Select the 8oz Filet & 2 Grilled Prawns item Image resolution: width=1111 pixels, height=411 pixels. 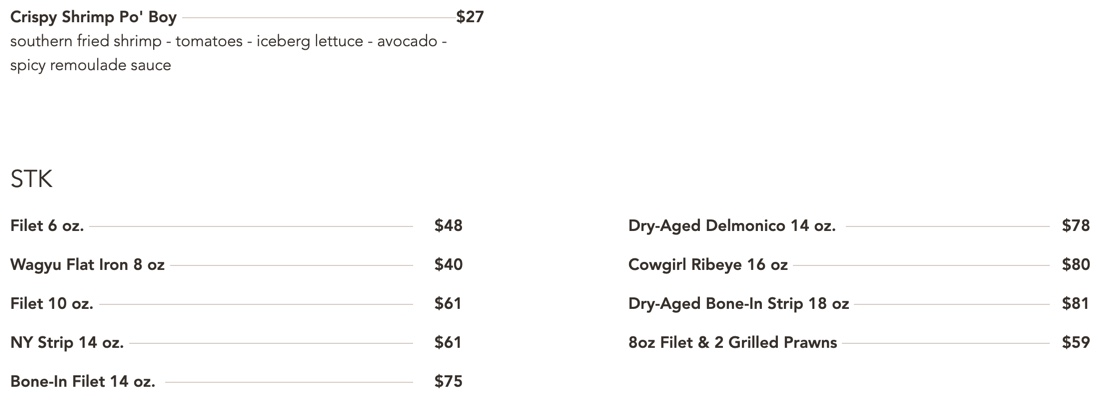pos(732,343)
